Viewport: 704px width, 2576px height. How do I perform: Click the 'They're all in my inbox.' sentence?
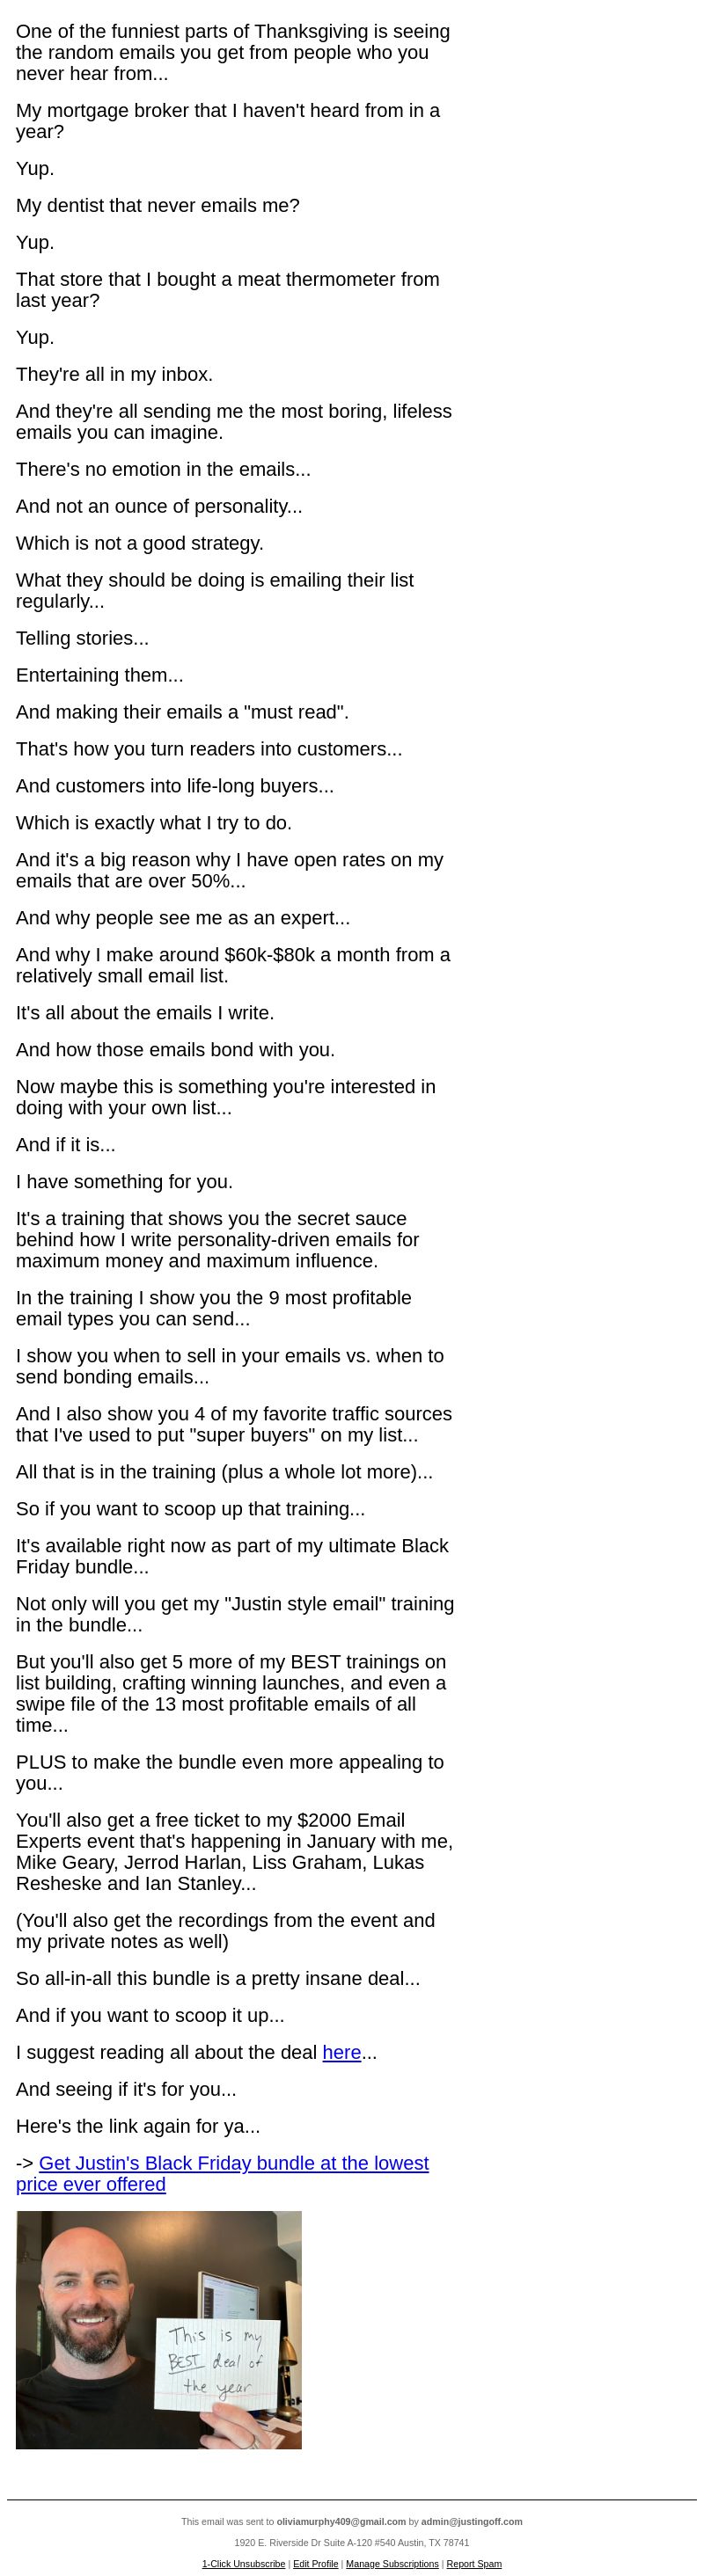coord(114,374)
